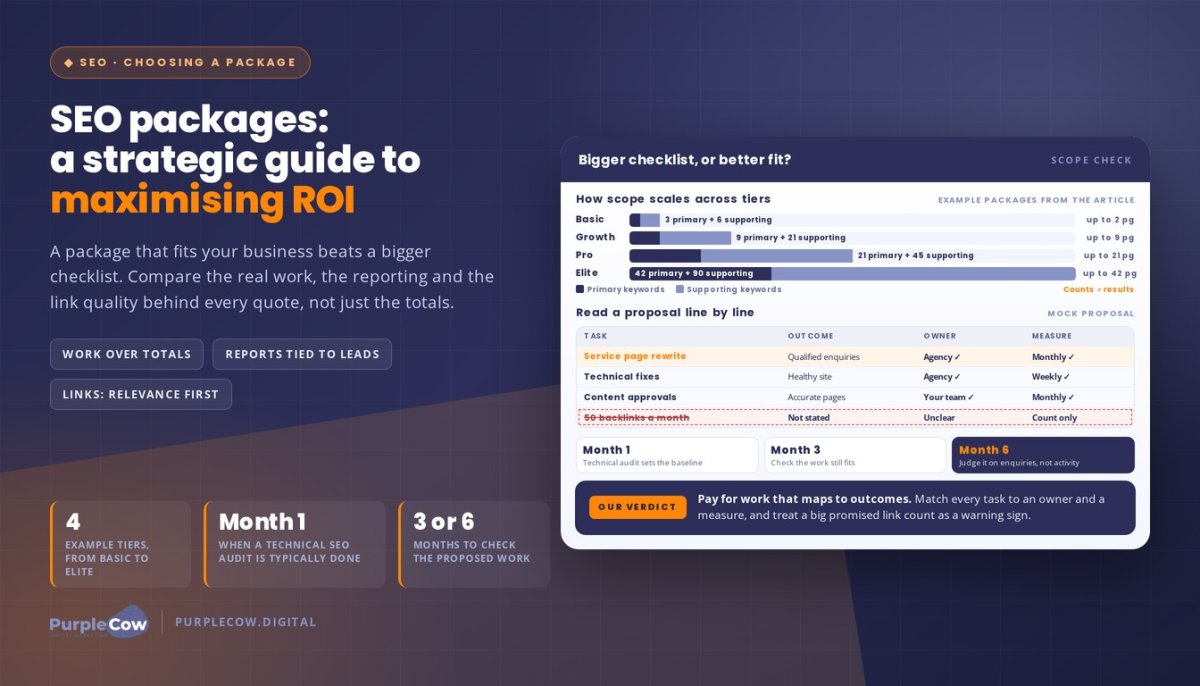Click the 'Work over totals' tag

coord(127,354)
